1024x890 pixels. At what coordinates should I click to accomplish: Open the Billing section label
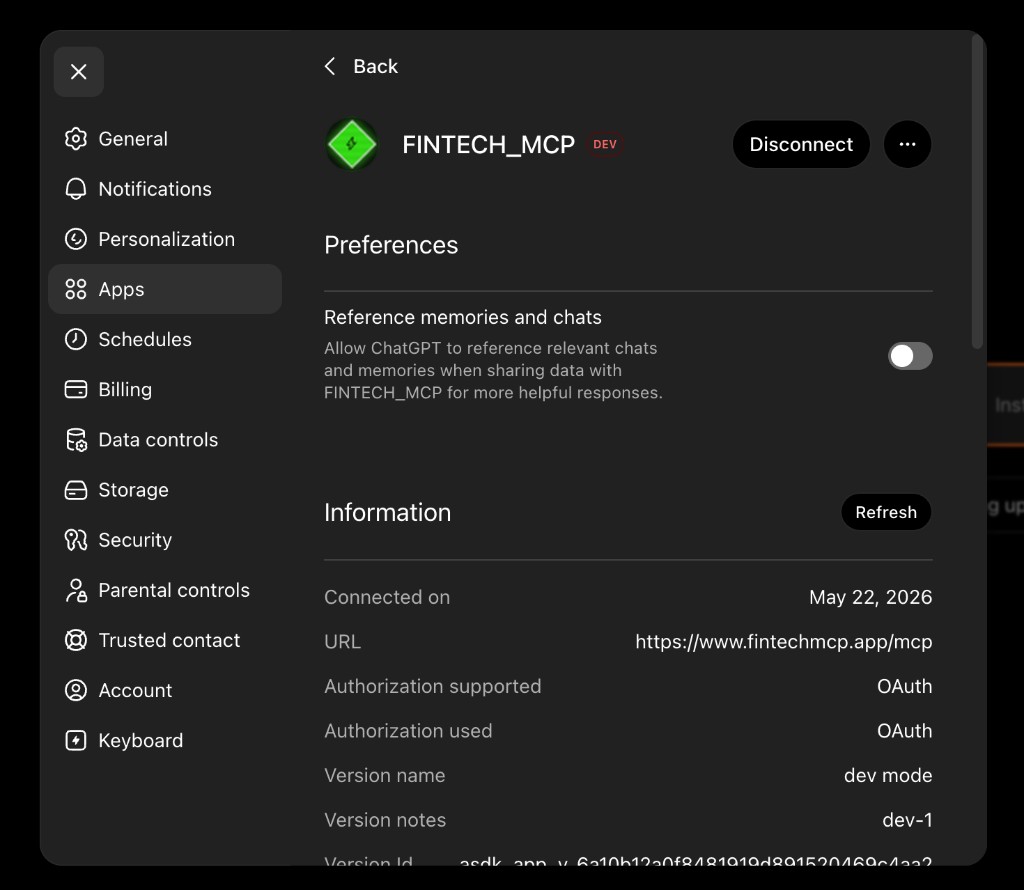click(125, 390)
